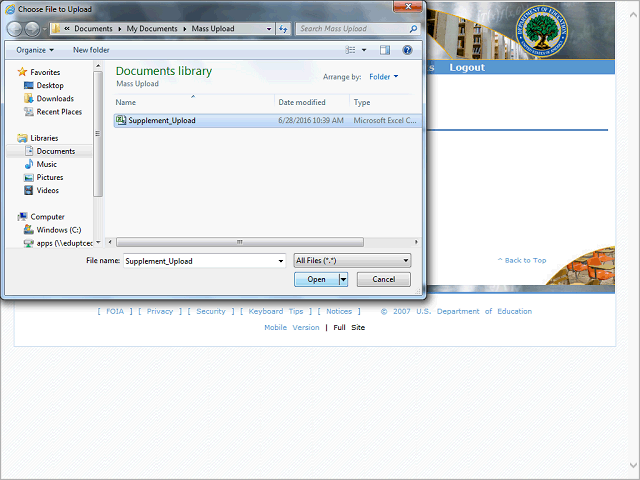Viewport: 640px width, 480px height.
Task: Select the Supplement_Upload file row
Action: pos(268,120)
